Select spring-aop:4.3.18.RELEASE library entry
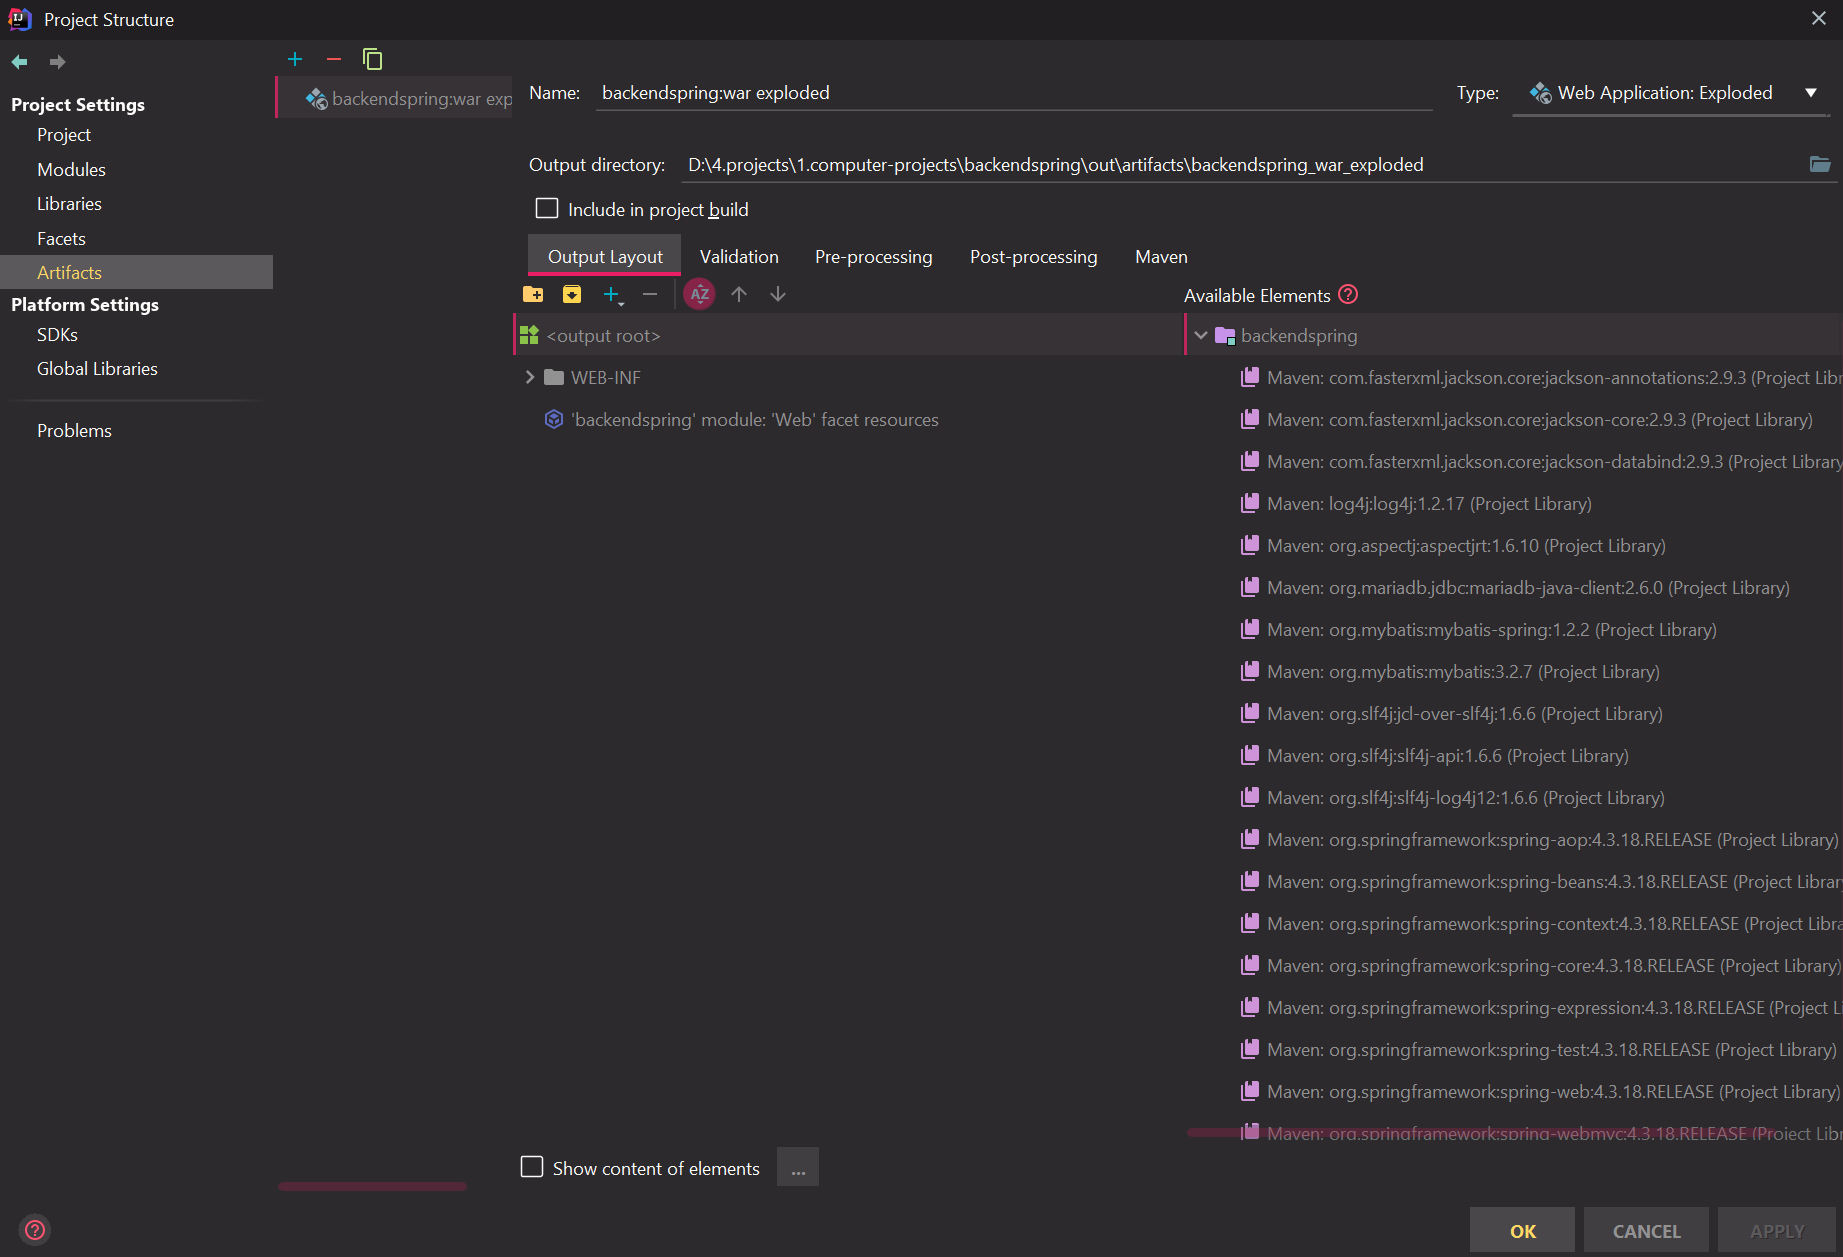The image size is (1843, 1257). [1540, 839]
